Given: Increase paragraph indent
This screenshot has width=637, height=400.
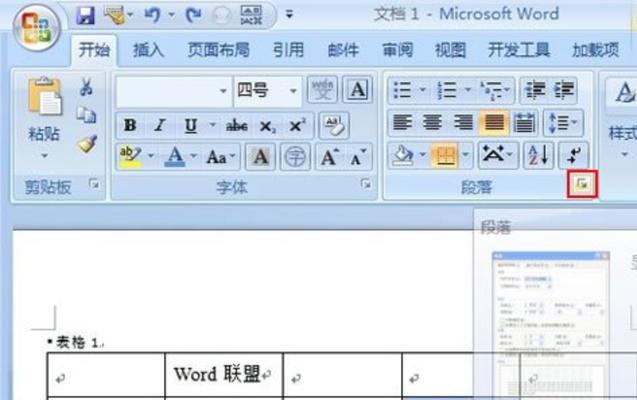Looking at the screenshot, I should [x=564, y=90].
